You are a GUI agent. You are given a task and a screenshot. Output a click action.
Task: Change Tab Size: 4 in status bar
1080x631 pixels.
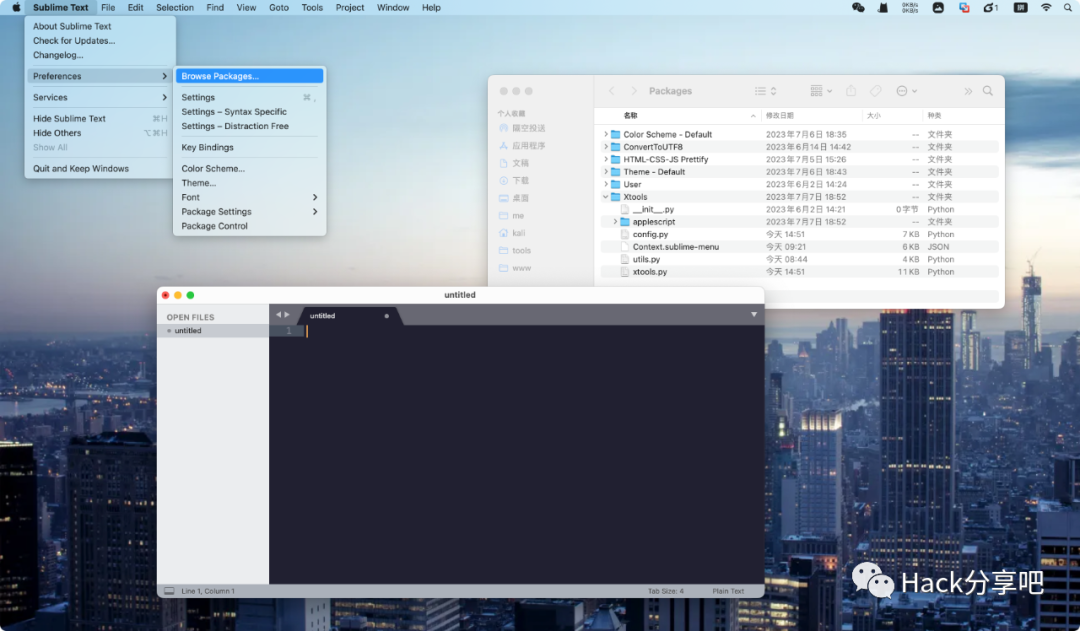665,591
